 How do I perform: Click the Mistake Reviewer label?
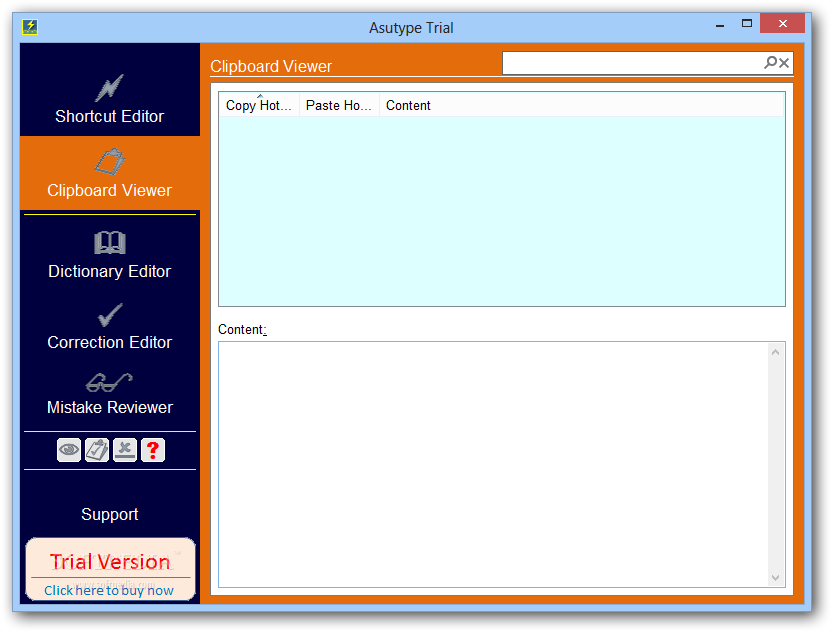(x=110, y=407)
